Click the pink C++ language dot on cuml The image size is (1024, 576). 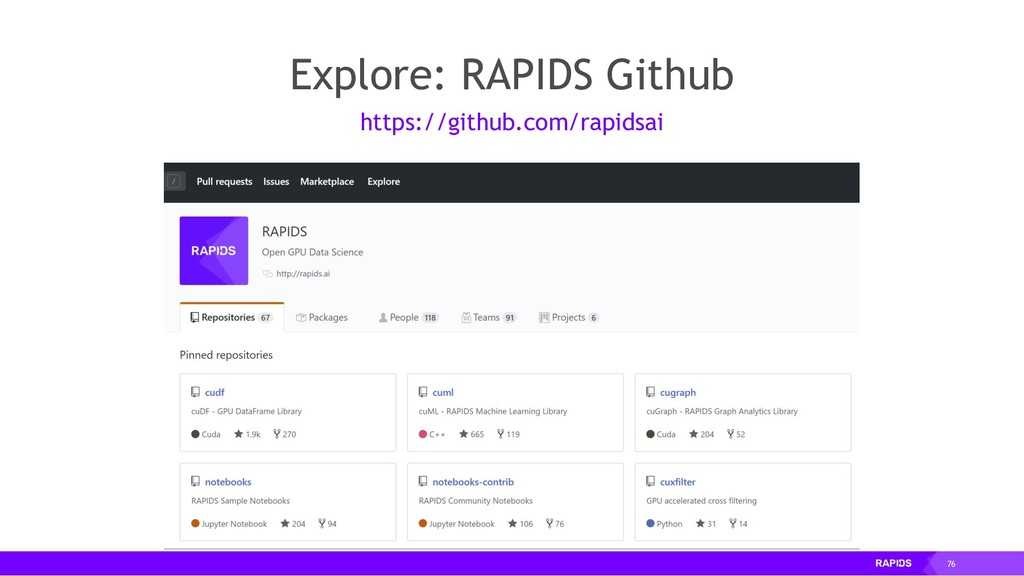pyautogui.click(x=423, y=434)
